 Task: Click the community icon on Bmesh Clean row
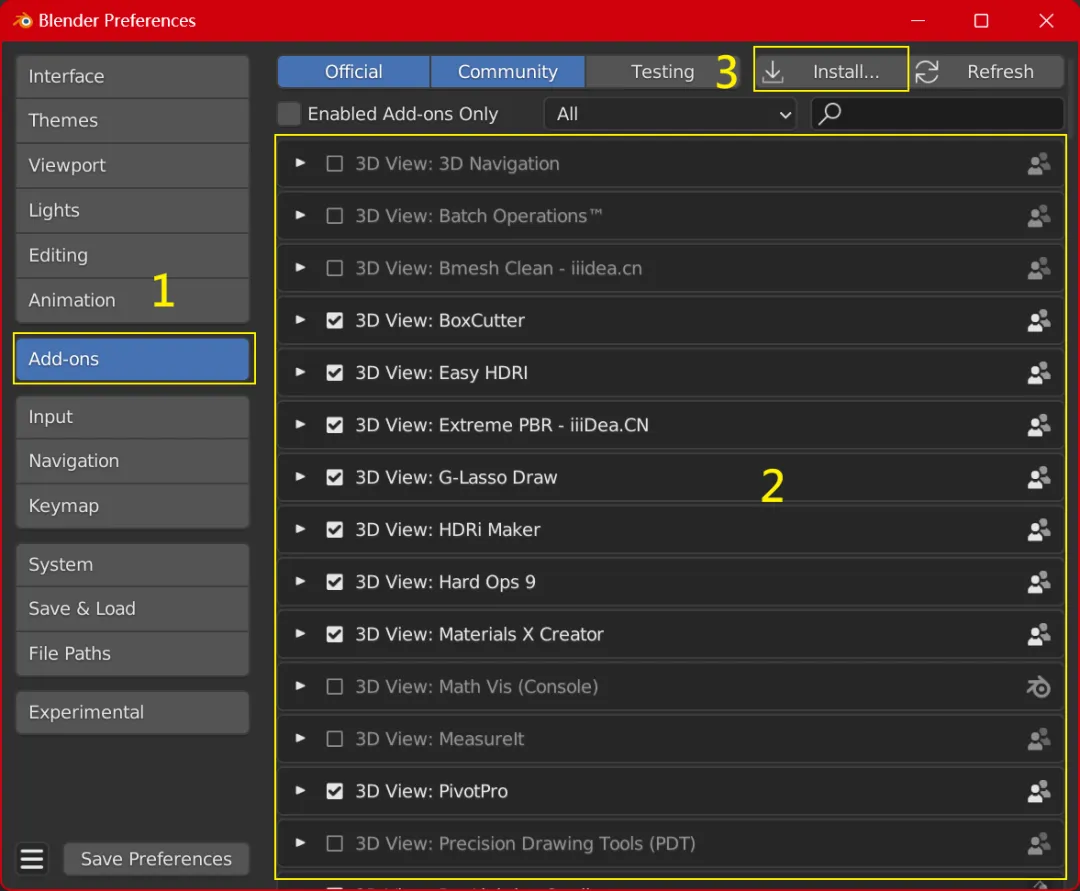pyautogui.click(x=1039, y=269)
